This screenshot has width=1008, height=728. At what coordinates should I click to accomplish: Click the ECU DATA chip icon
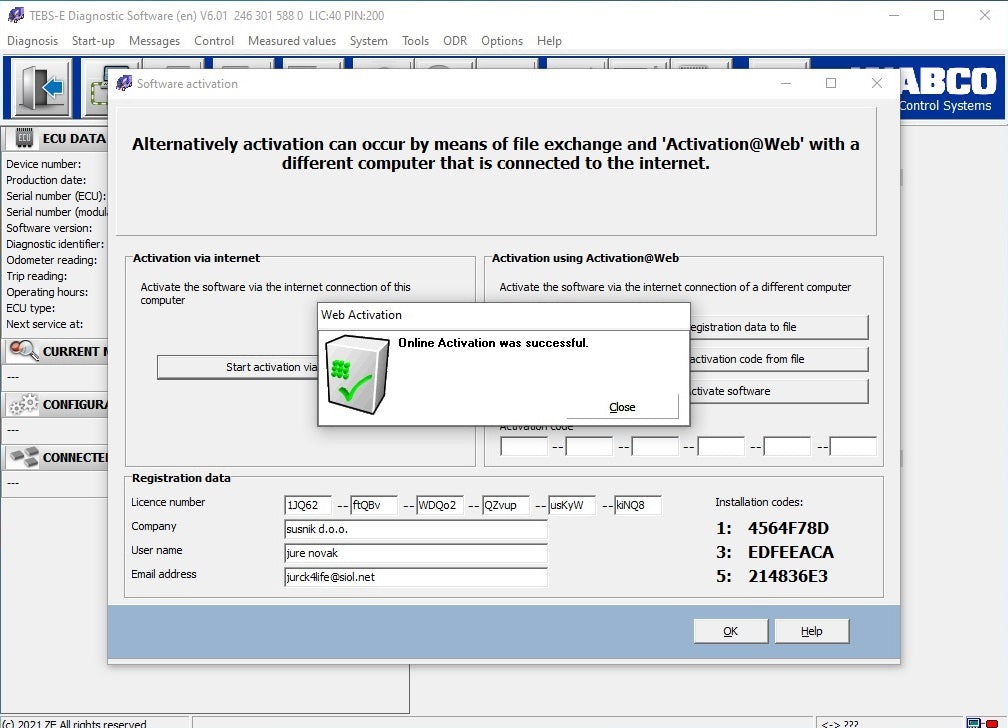[x=24, y=138]
